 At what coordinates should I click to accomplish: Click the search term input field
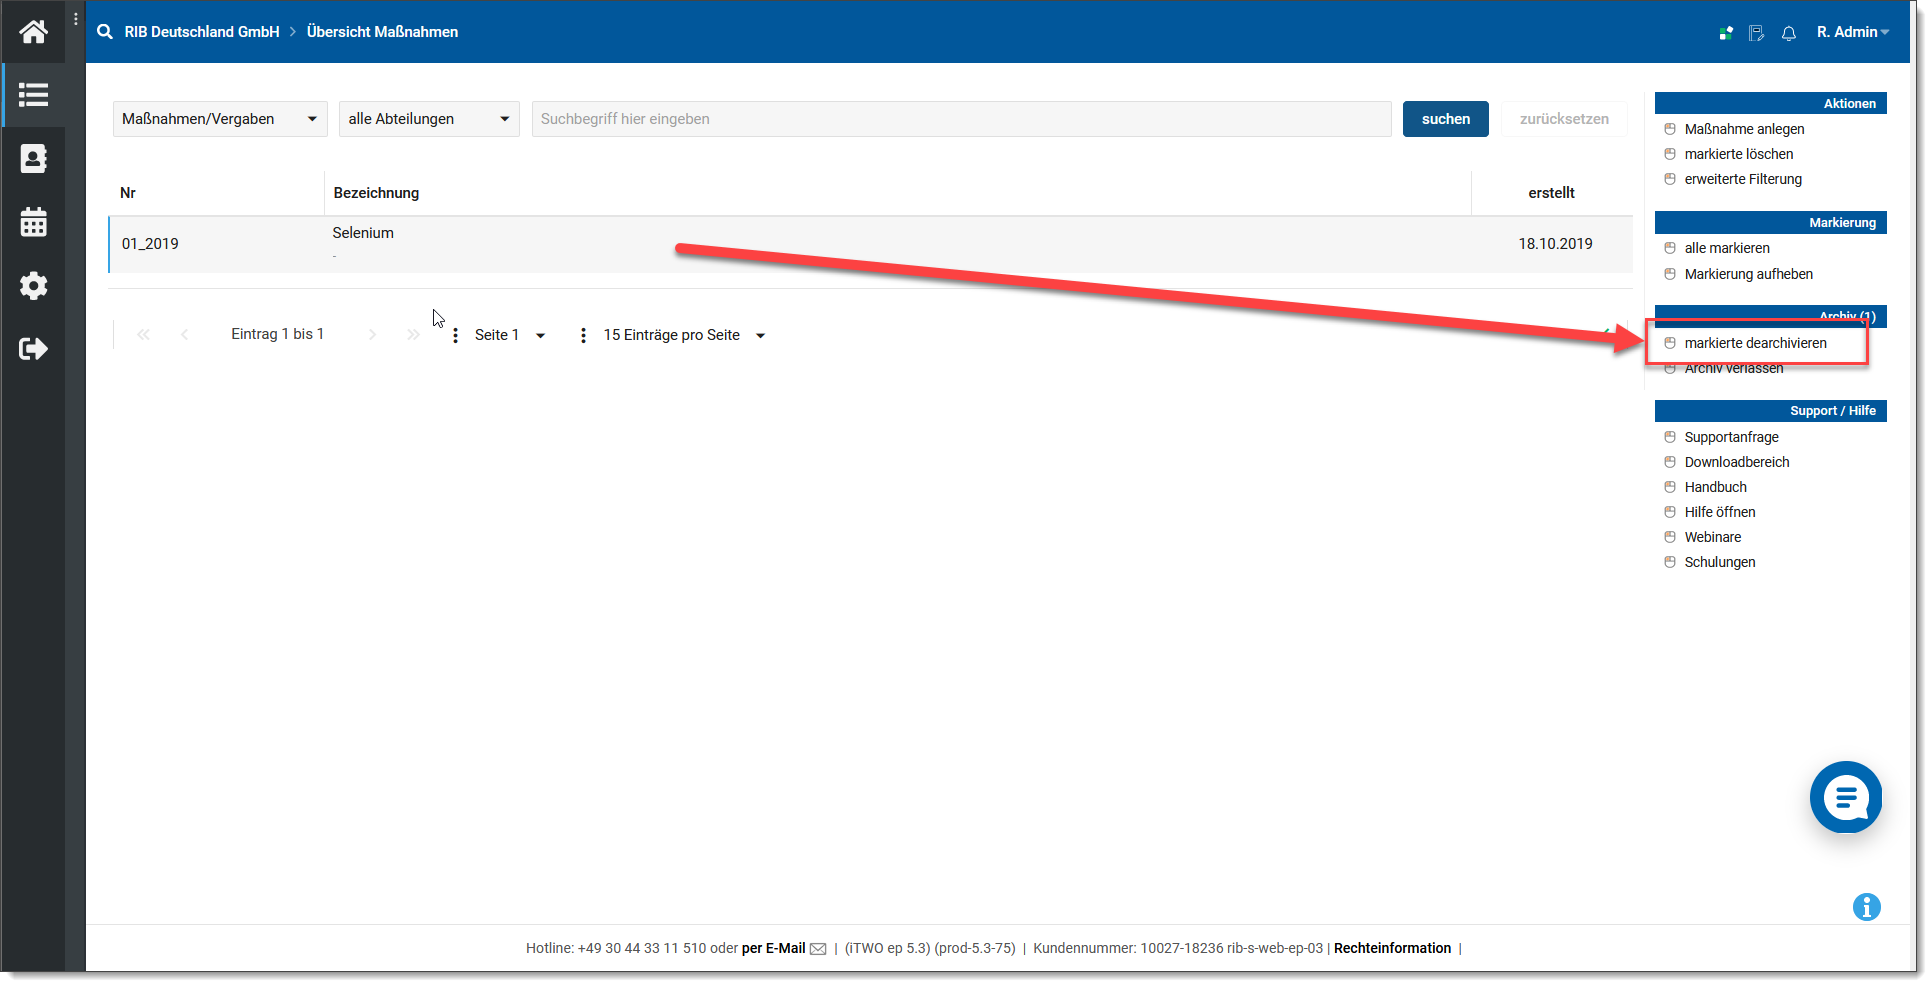pos(961,119)
